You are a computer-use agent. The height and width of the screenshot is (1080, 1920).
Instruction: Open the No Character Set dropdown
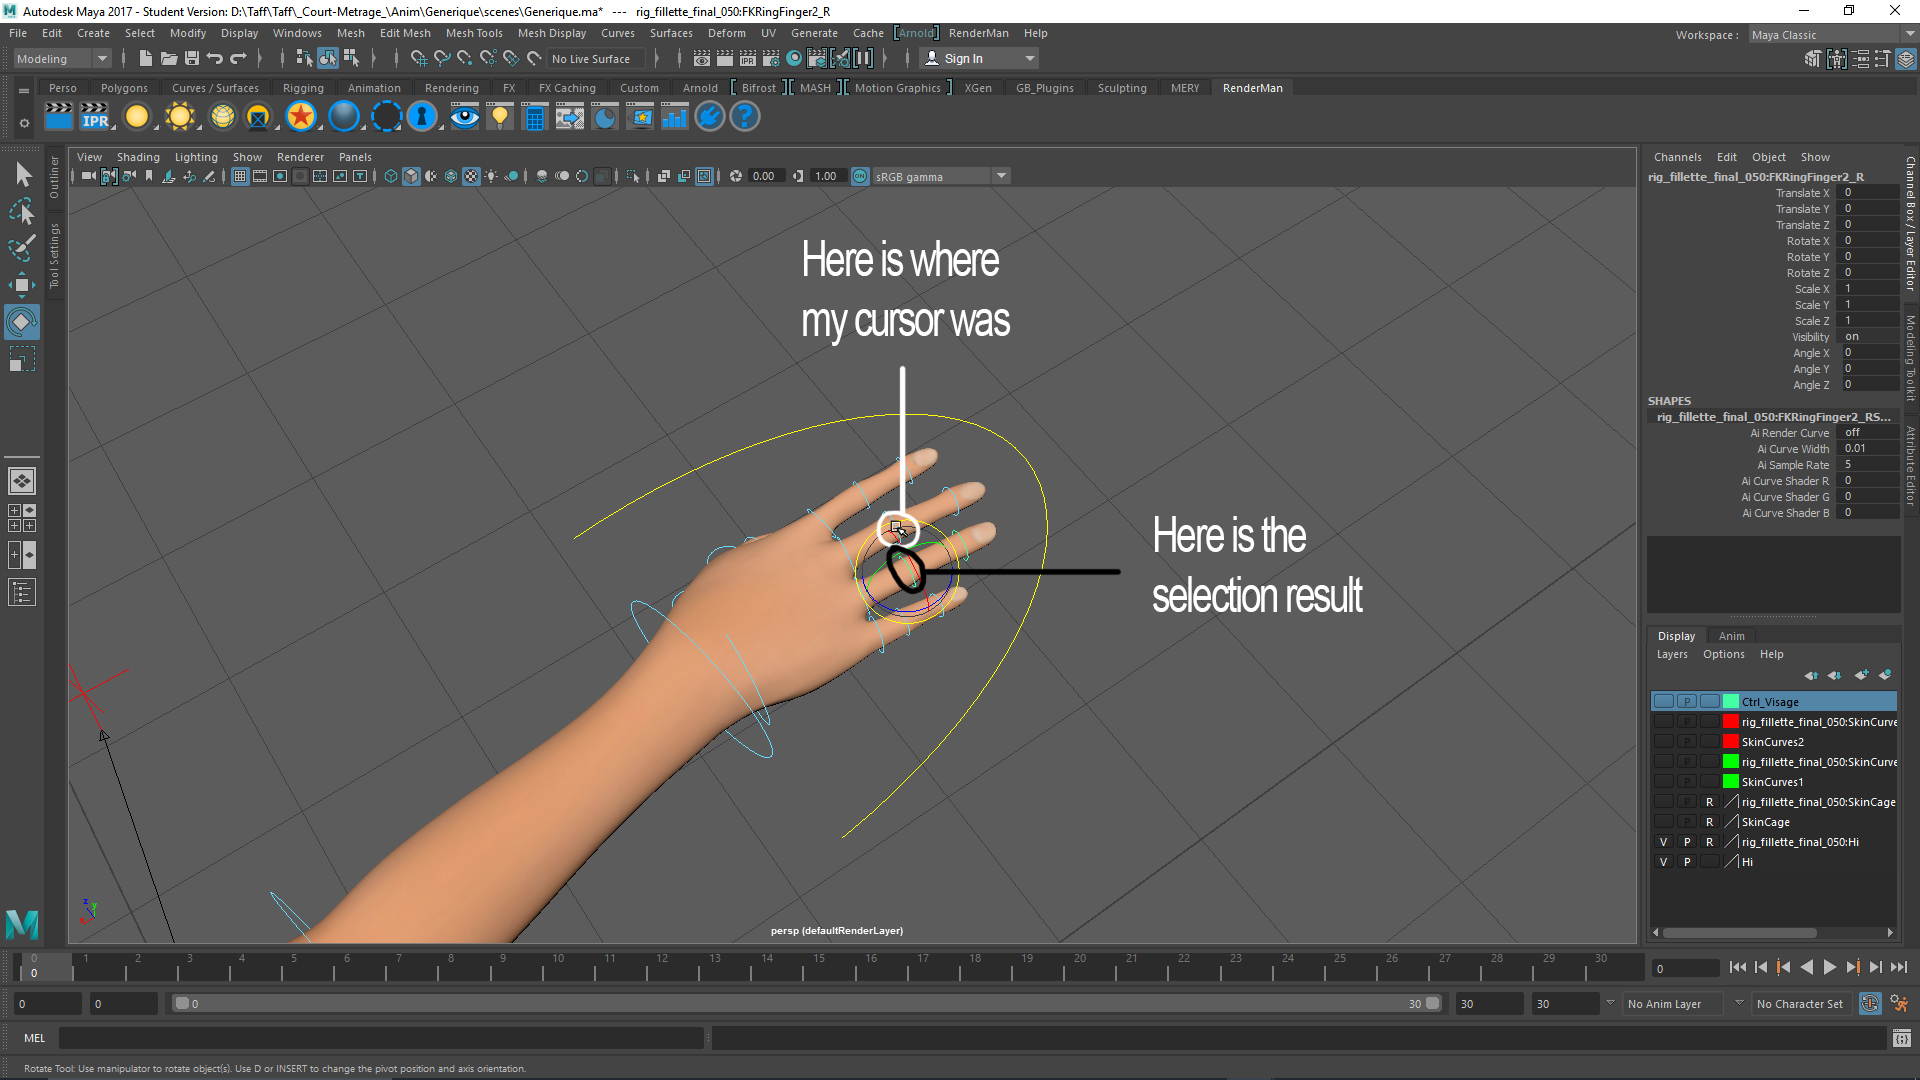[1800, 1003]
